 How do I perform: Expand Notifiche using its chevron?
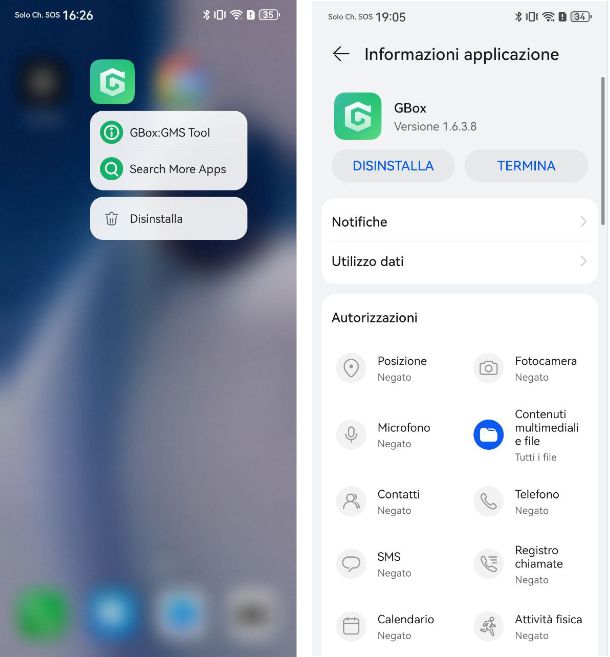click(583, 222)
